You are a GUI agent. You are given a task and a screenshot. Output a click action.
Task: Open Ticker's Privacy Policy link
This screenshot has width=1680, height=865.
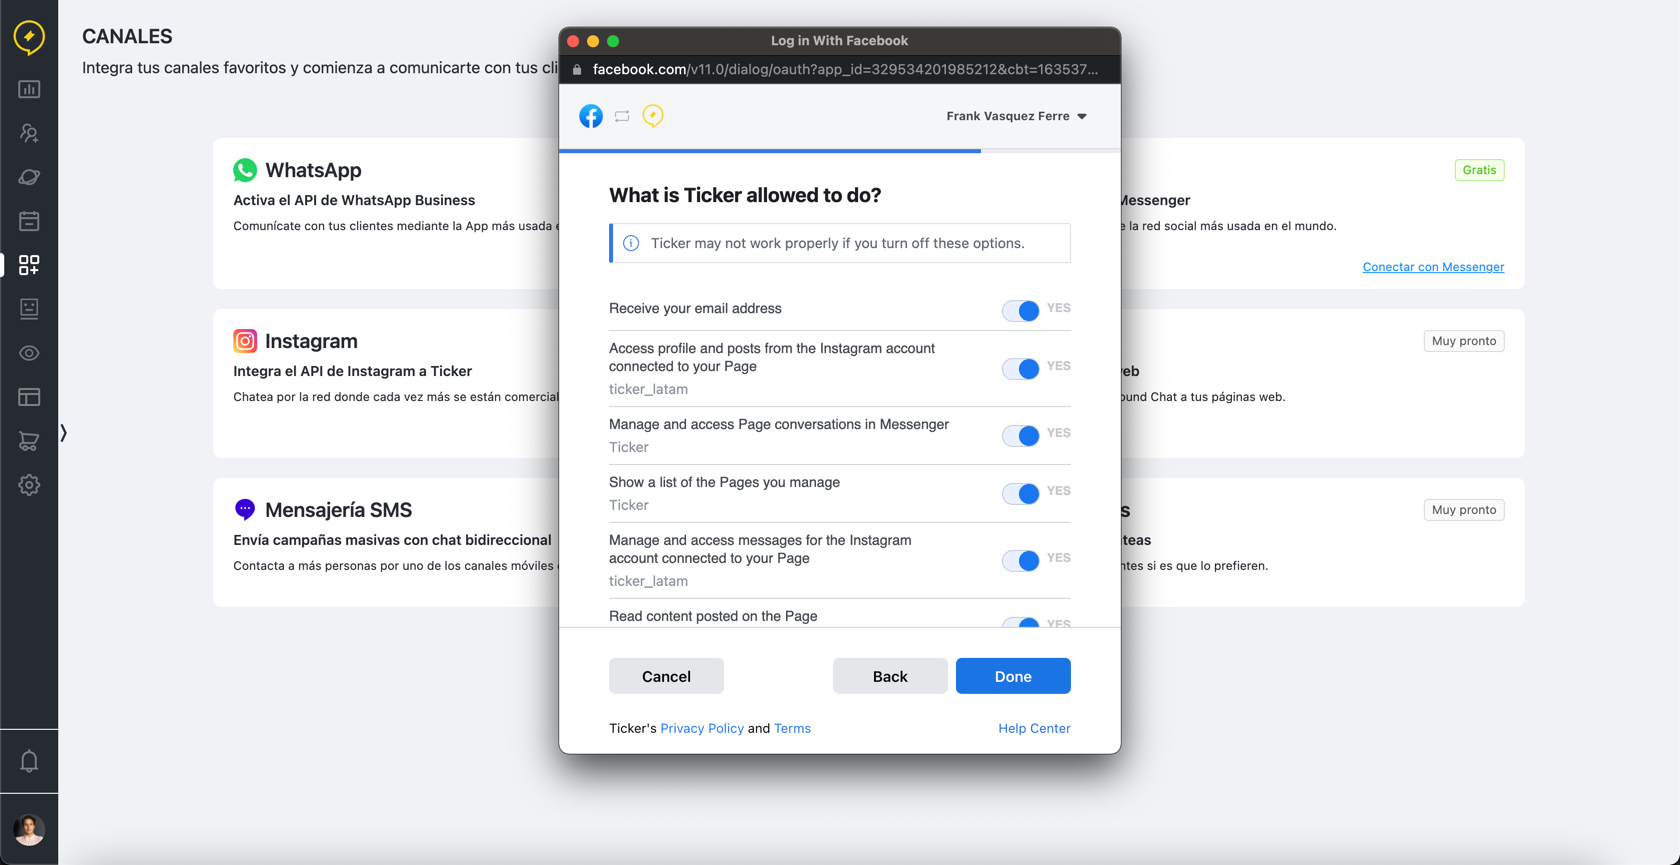point(702,728)
